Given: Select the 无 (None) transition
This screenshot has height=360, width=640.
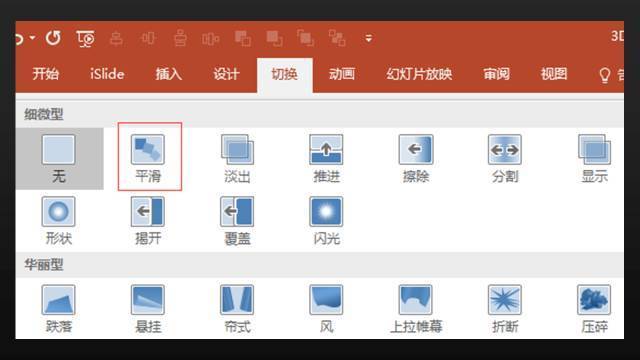Looking at the screenshot, I should pos(59,159).
